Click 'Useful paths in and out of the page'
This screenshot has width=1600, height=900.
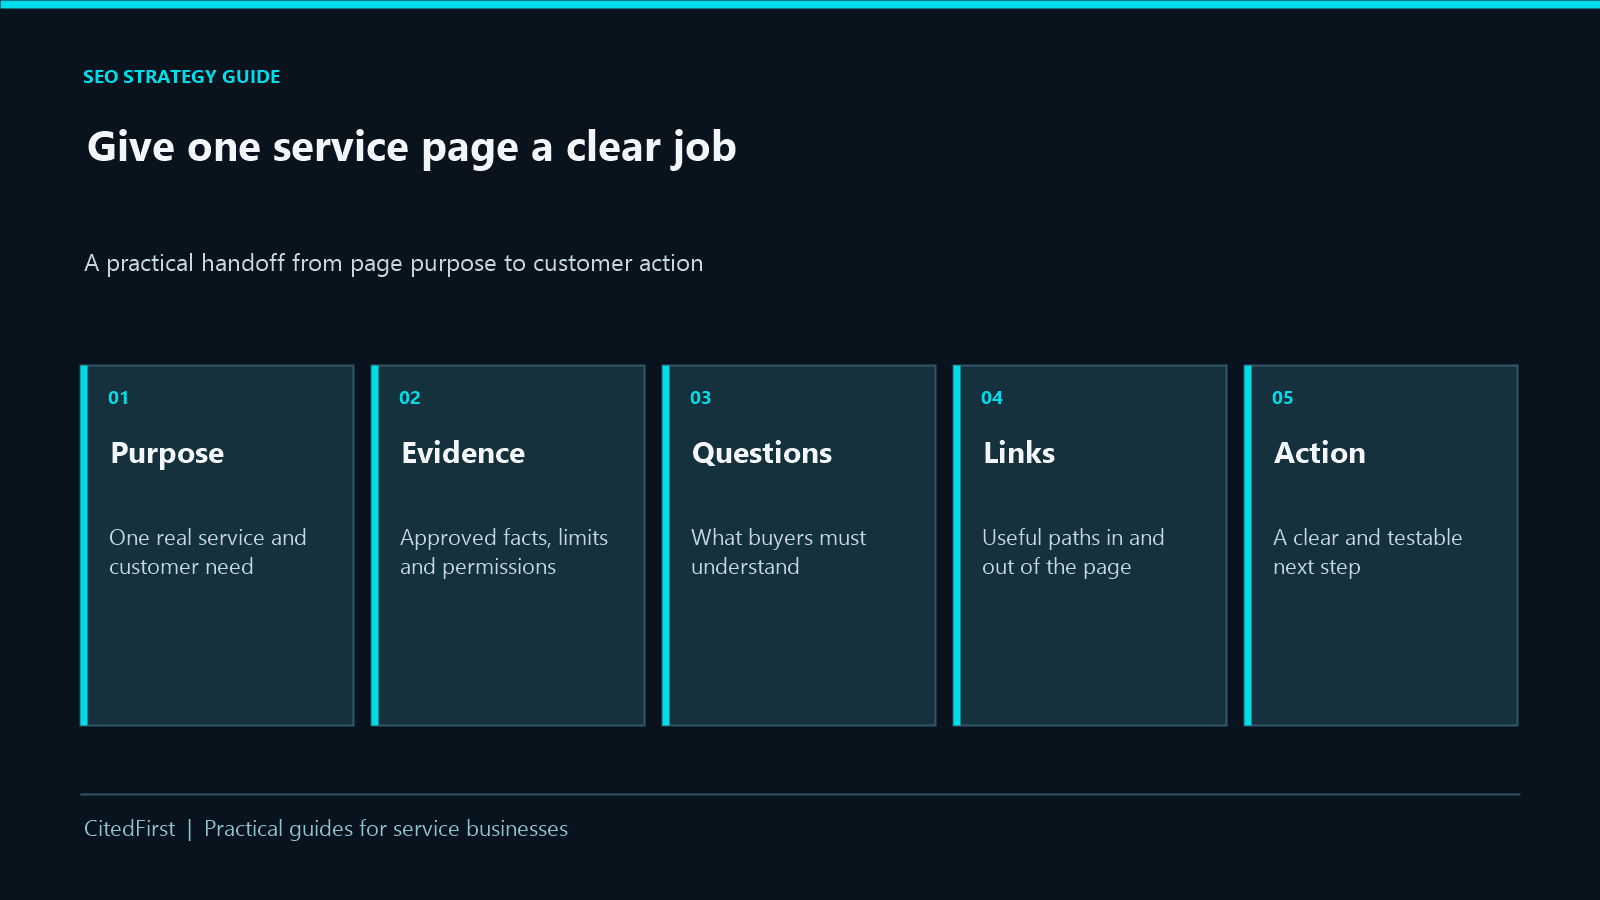(x=1073, y=552)
